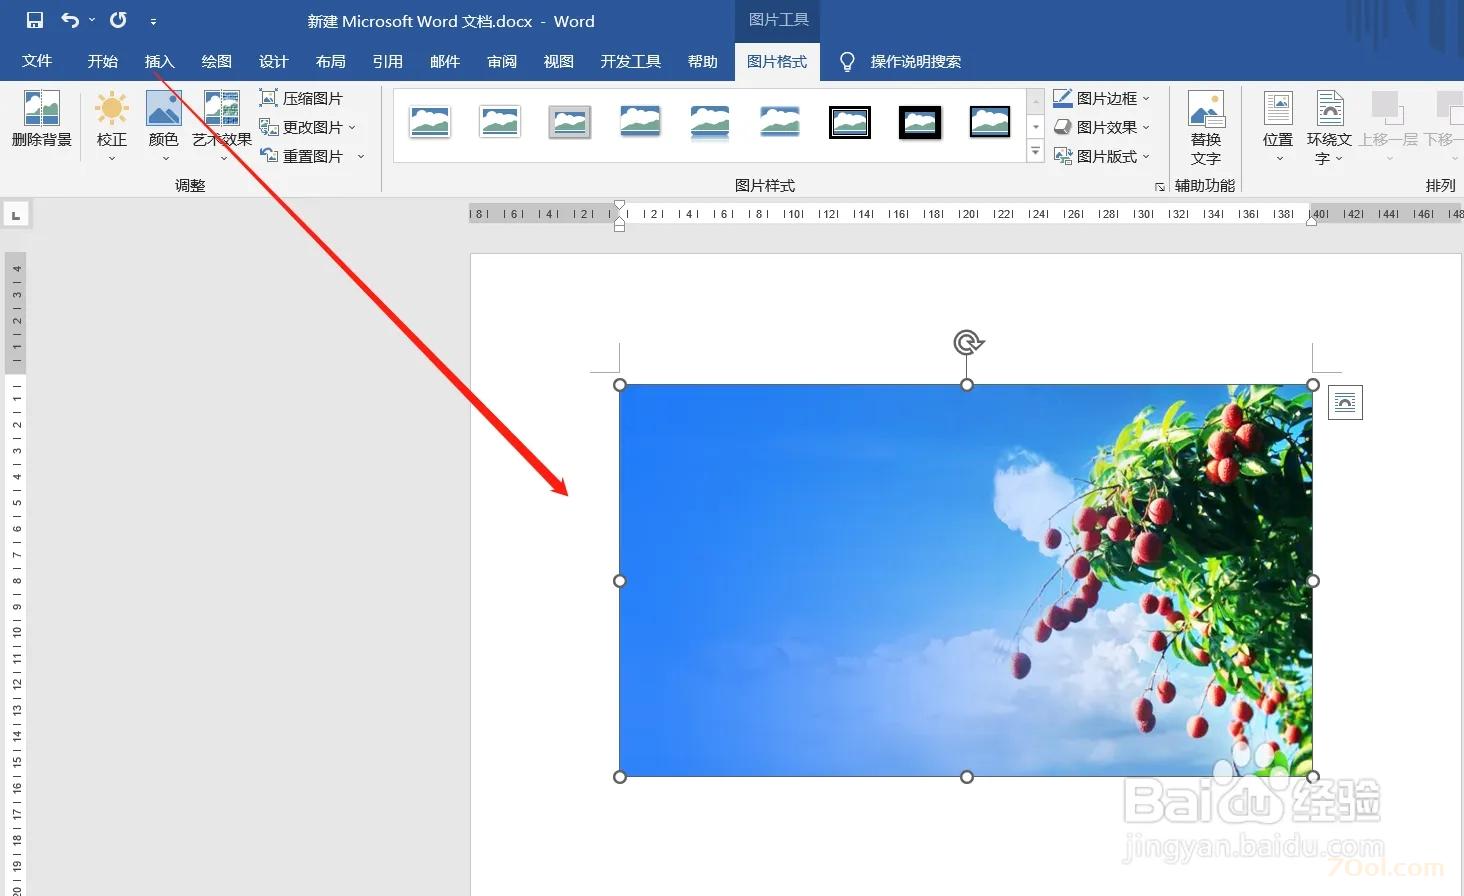Switch to the 开始 tab
The width and height of the screenshot is (1464, 896).
(103, 61)
